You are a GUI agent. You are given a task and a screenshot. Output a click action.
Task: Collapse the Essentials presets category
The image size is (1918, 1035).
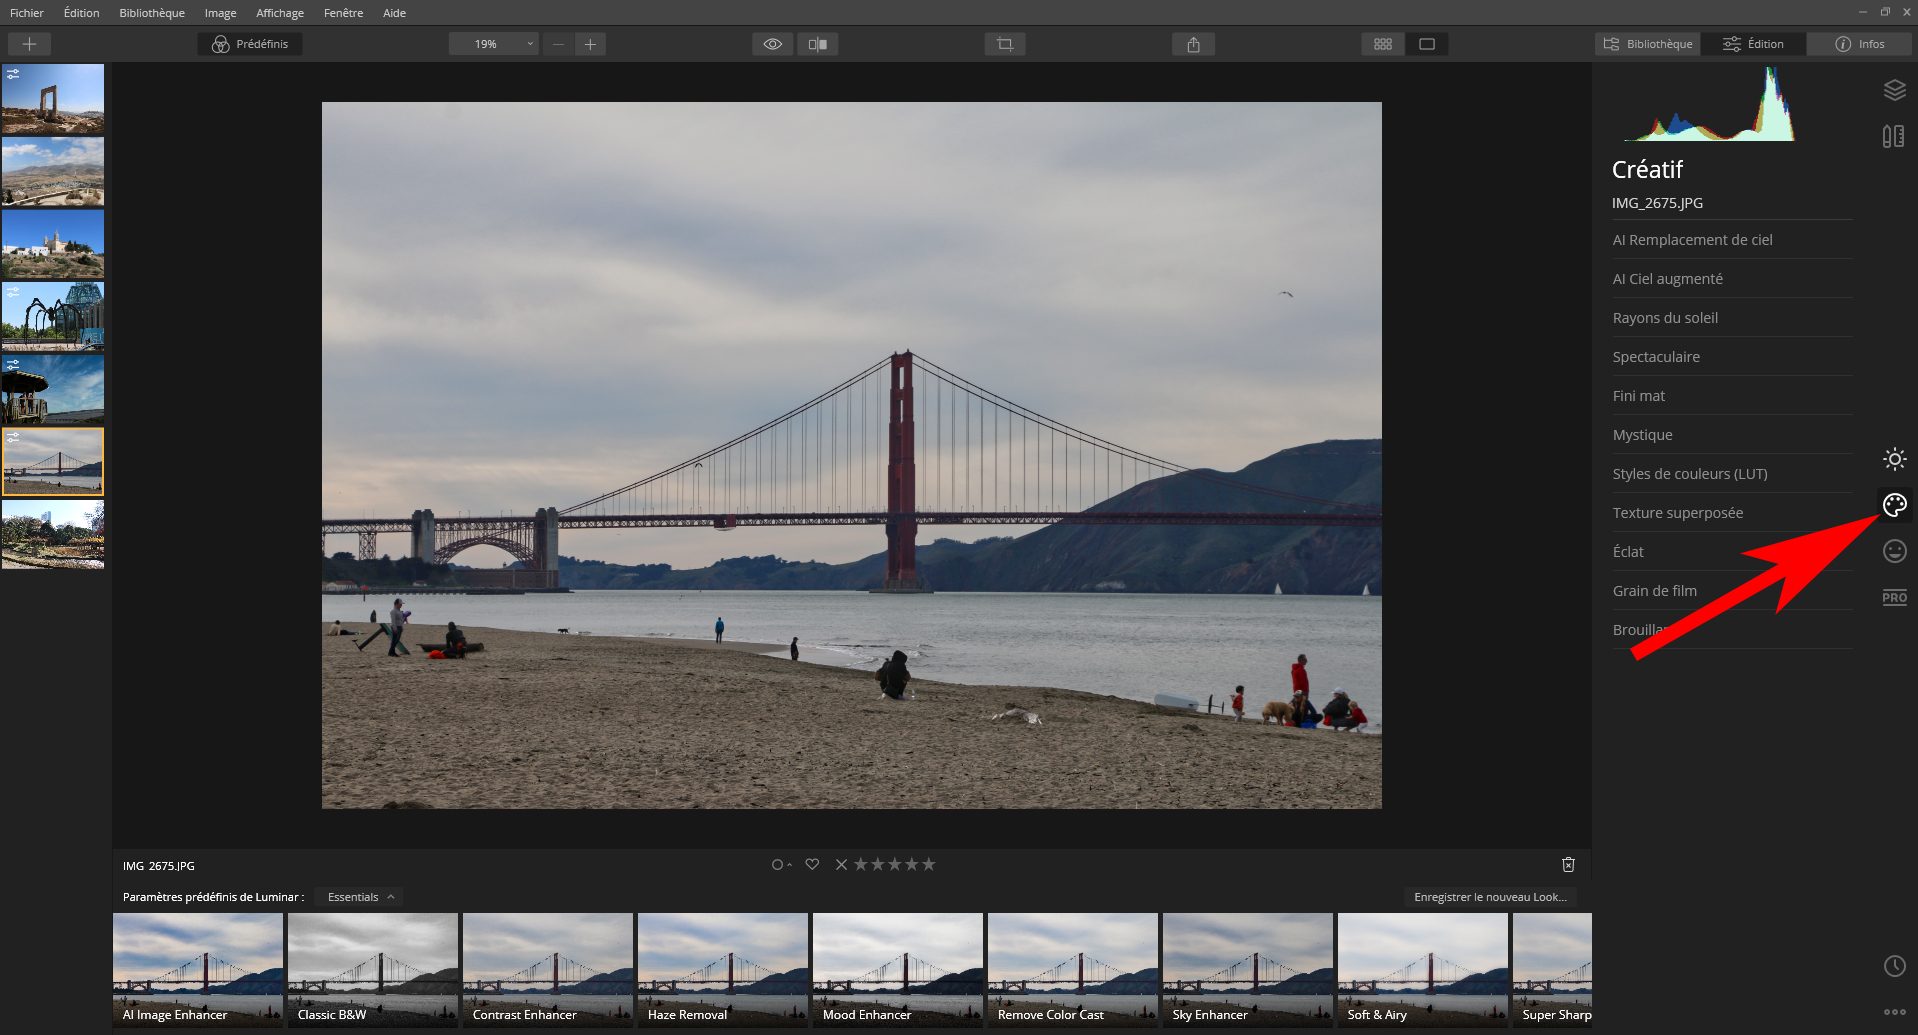coord(357,896)
